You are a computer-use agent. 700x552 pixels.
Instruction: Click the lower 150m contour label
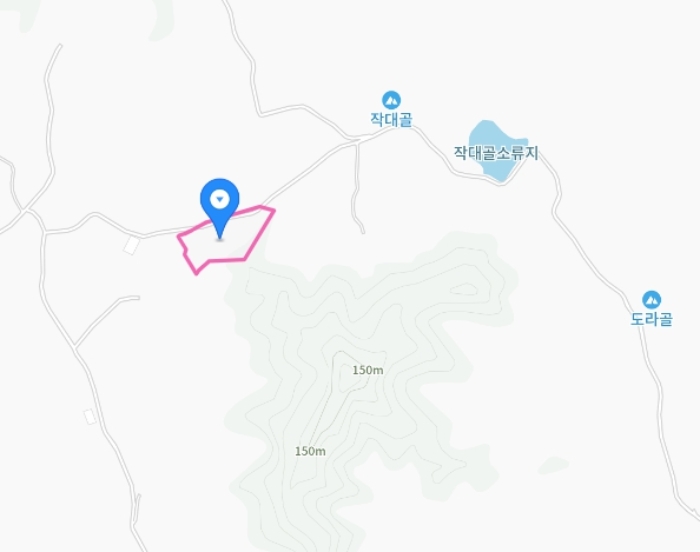pyautogui.click(x=310, y=451)
